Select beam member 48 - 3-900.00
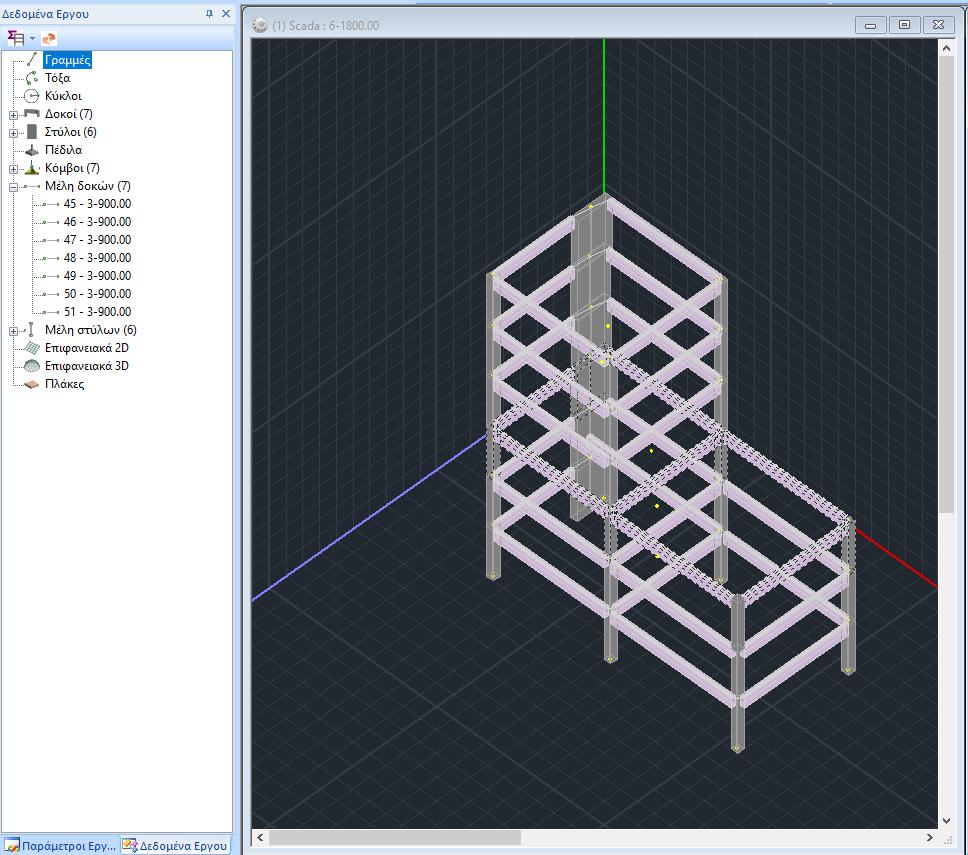This screenshot has height=855, width=968. 98,257
